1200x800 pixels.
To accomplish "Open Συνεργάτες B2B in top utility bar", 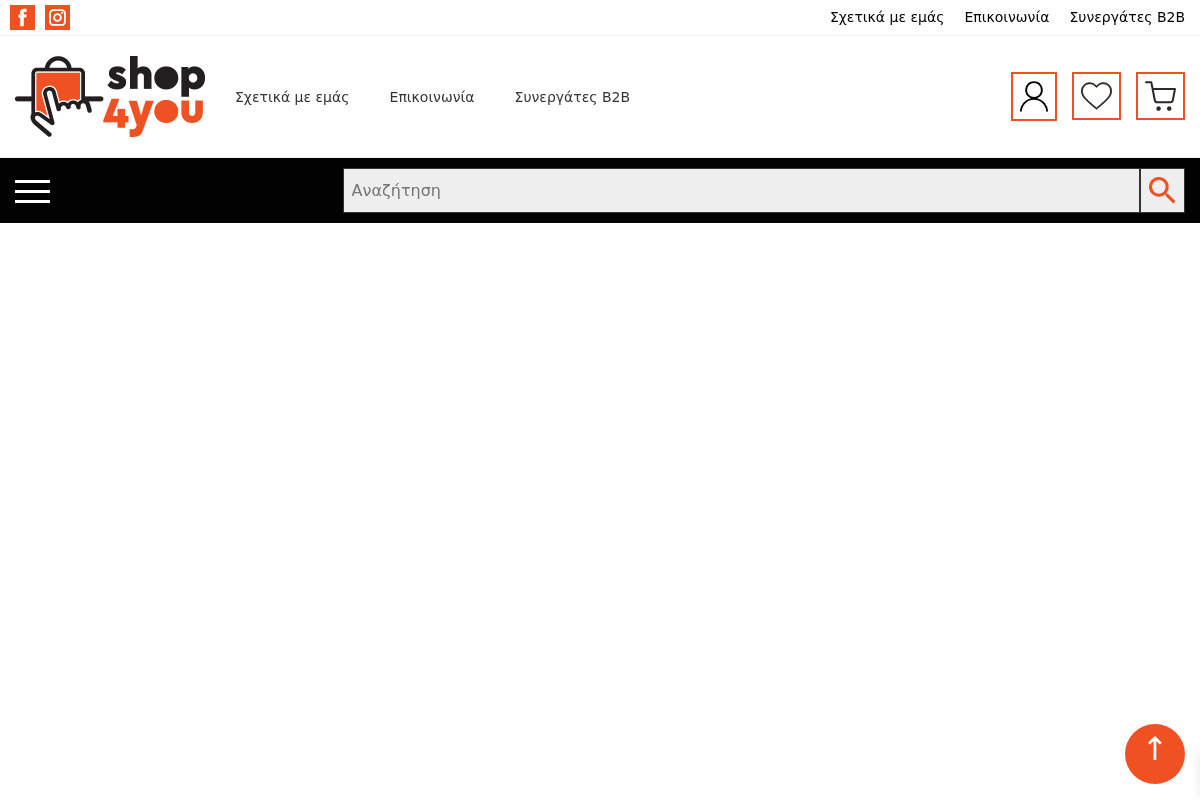I will [x=1127, y=17].
